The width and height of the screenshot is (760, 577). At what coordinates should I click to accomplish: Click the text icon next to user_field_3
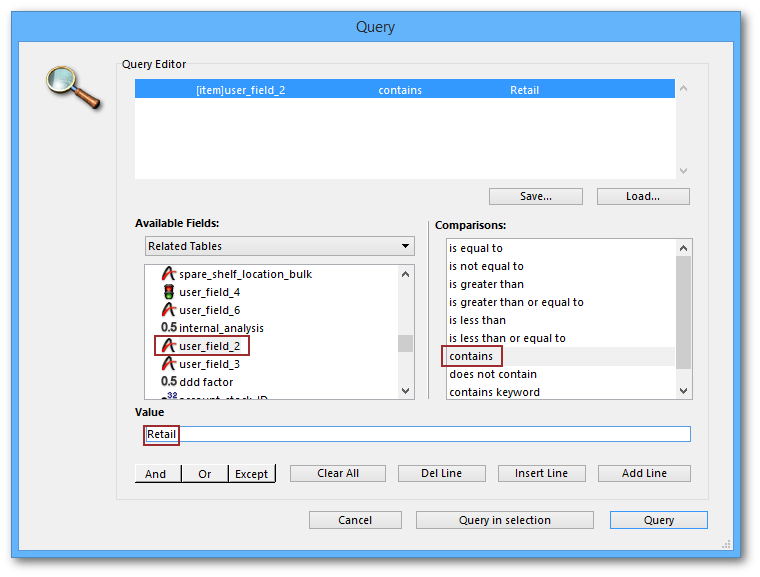coord(168,364)
